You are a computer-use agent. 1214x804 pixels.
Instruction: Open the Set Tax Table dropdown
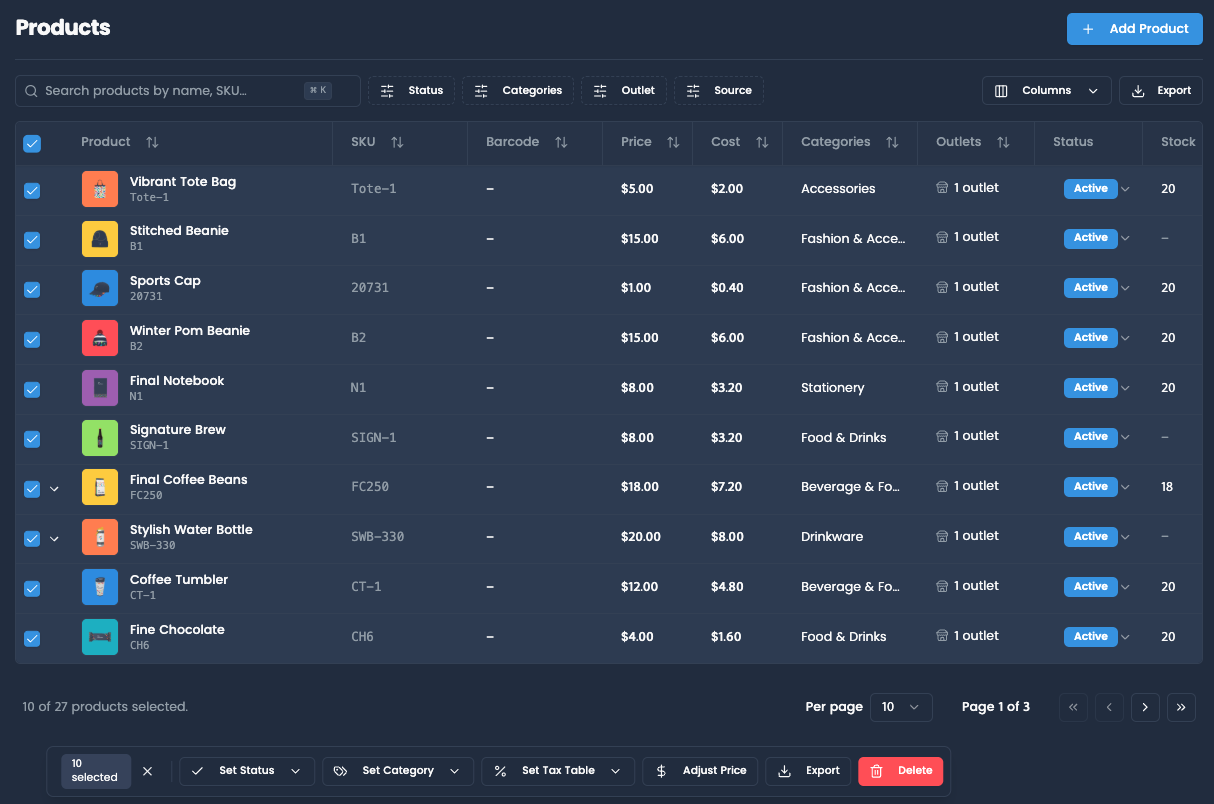558,771
